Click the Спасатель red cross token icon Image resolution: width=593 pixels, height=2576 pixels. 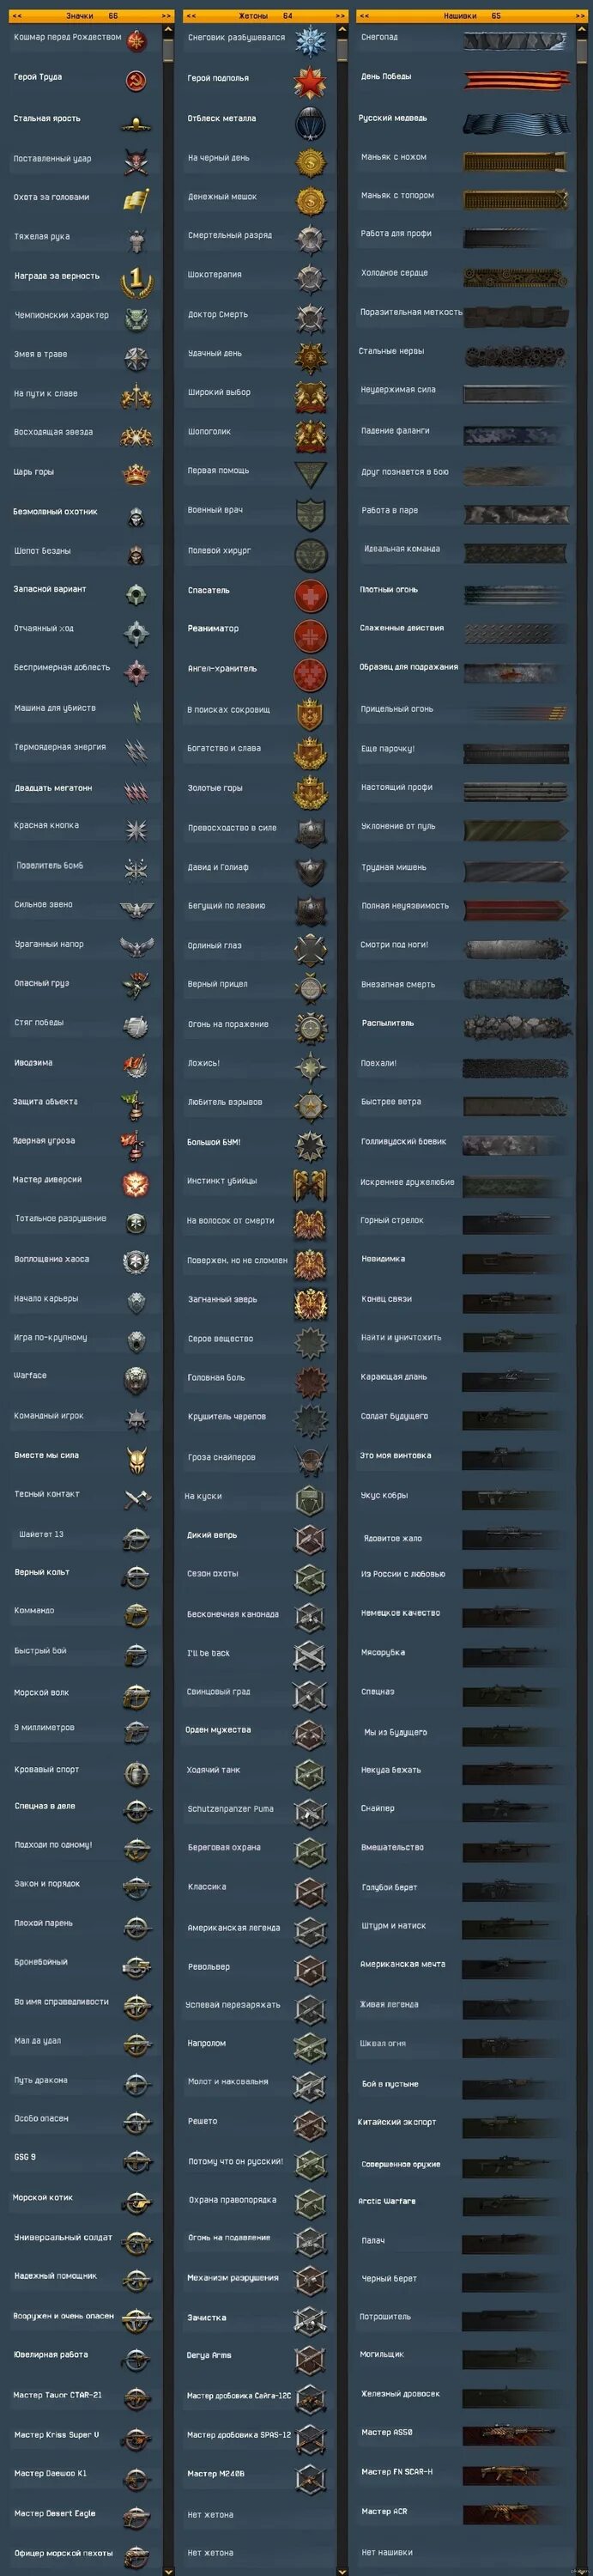311,595
